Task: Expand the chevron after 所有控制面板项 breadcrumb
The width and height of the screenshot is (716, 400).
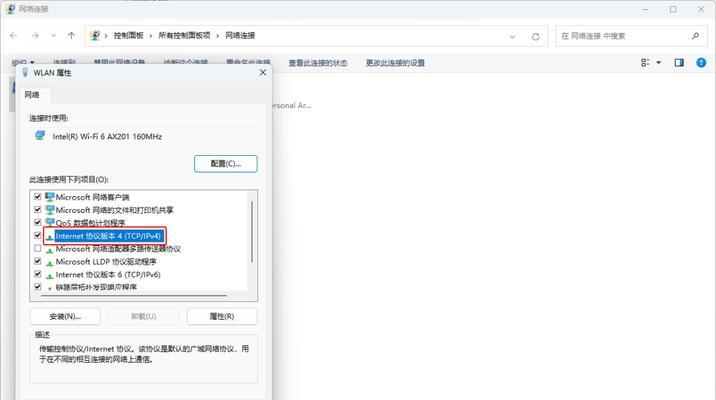Action: coord(217,36)
